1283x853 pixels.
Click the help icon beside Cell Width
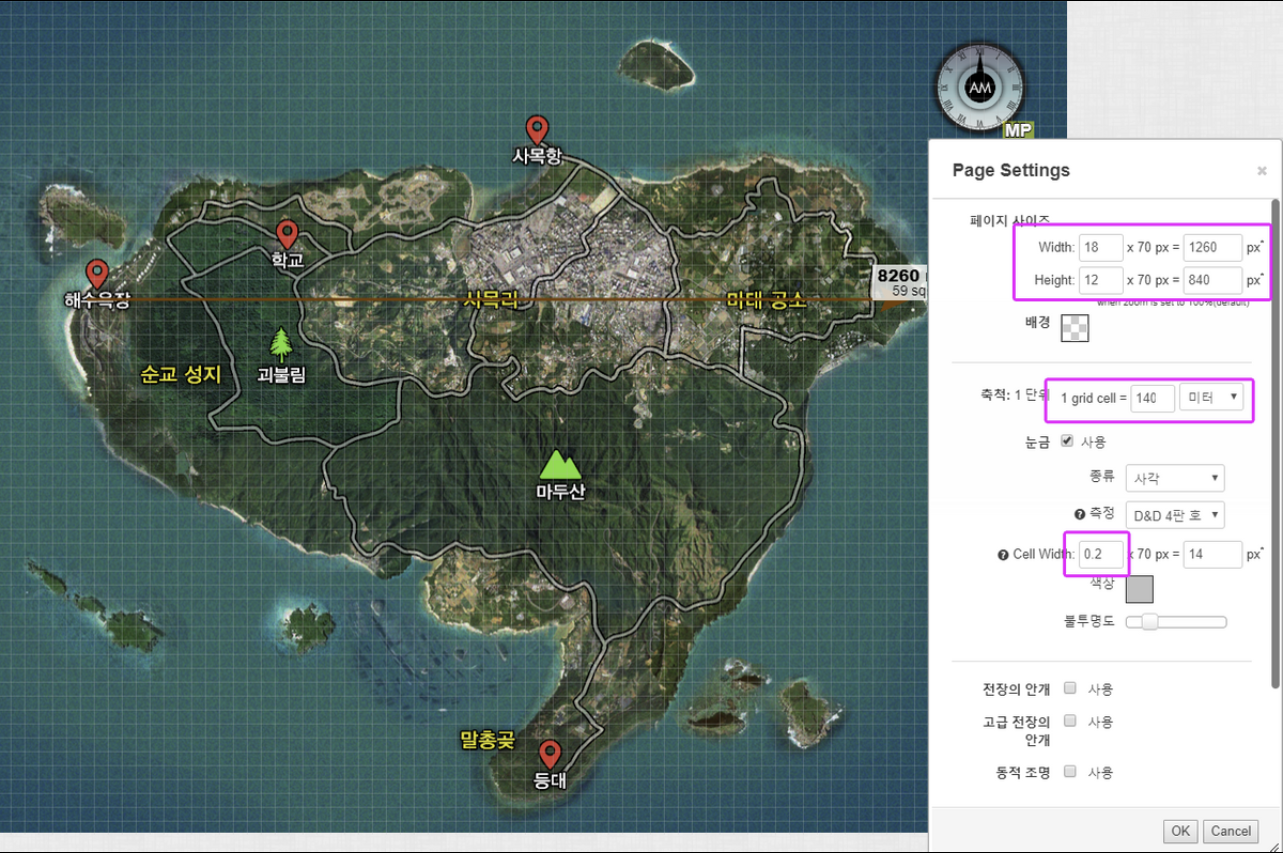1003,555
